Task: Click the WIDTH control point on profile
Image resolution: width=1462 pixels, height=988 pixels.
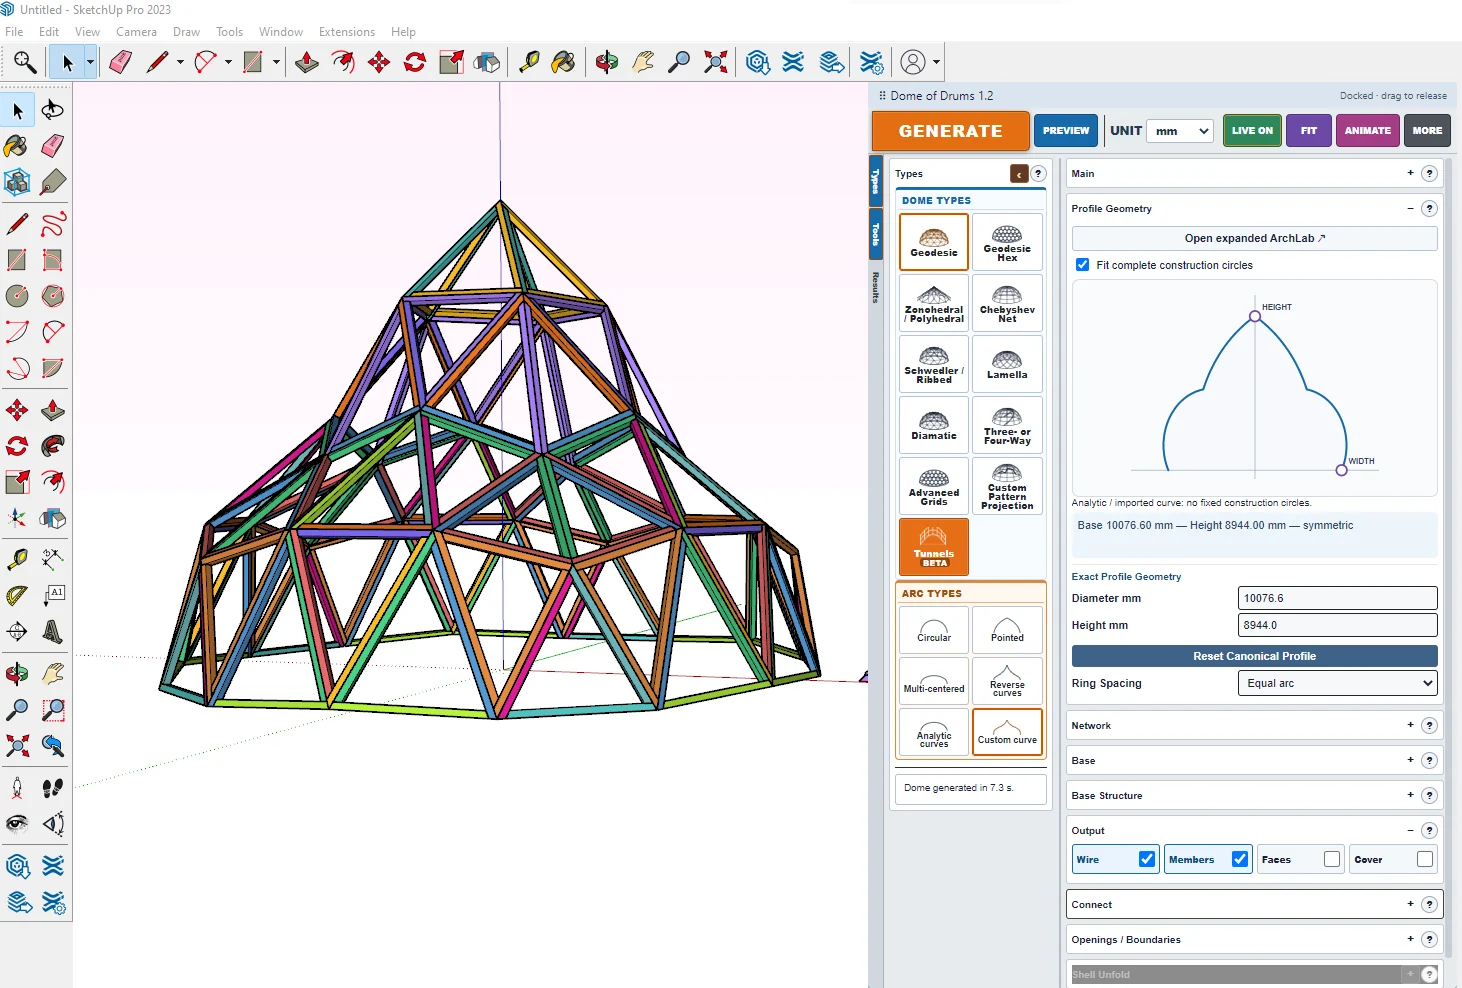Action: [x=1342, y=470]
